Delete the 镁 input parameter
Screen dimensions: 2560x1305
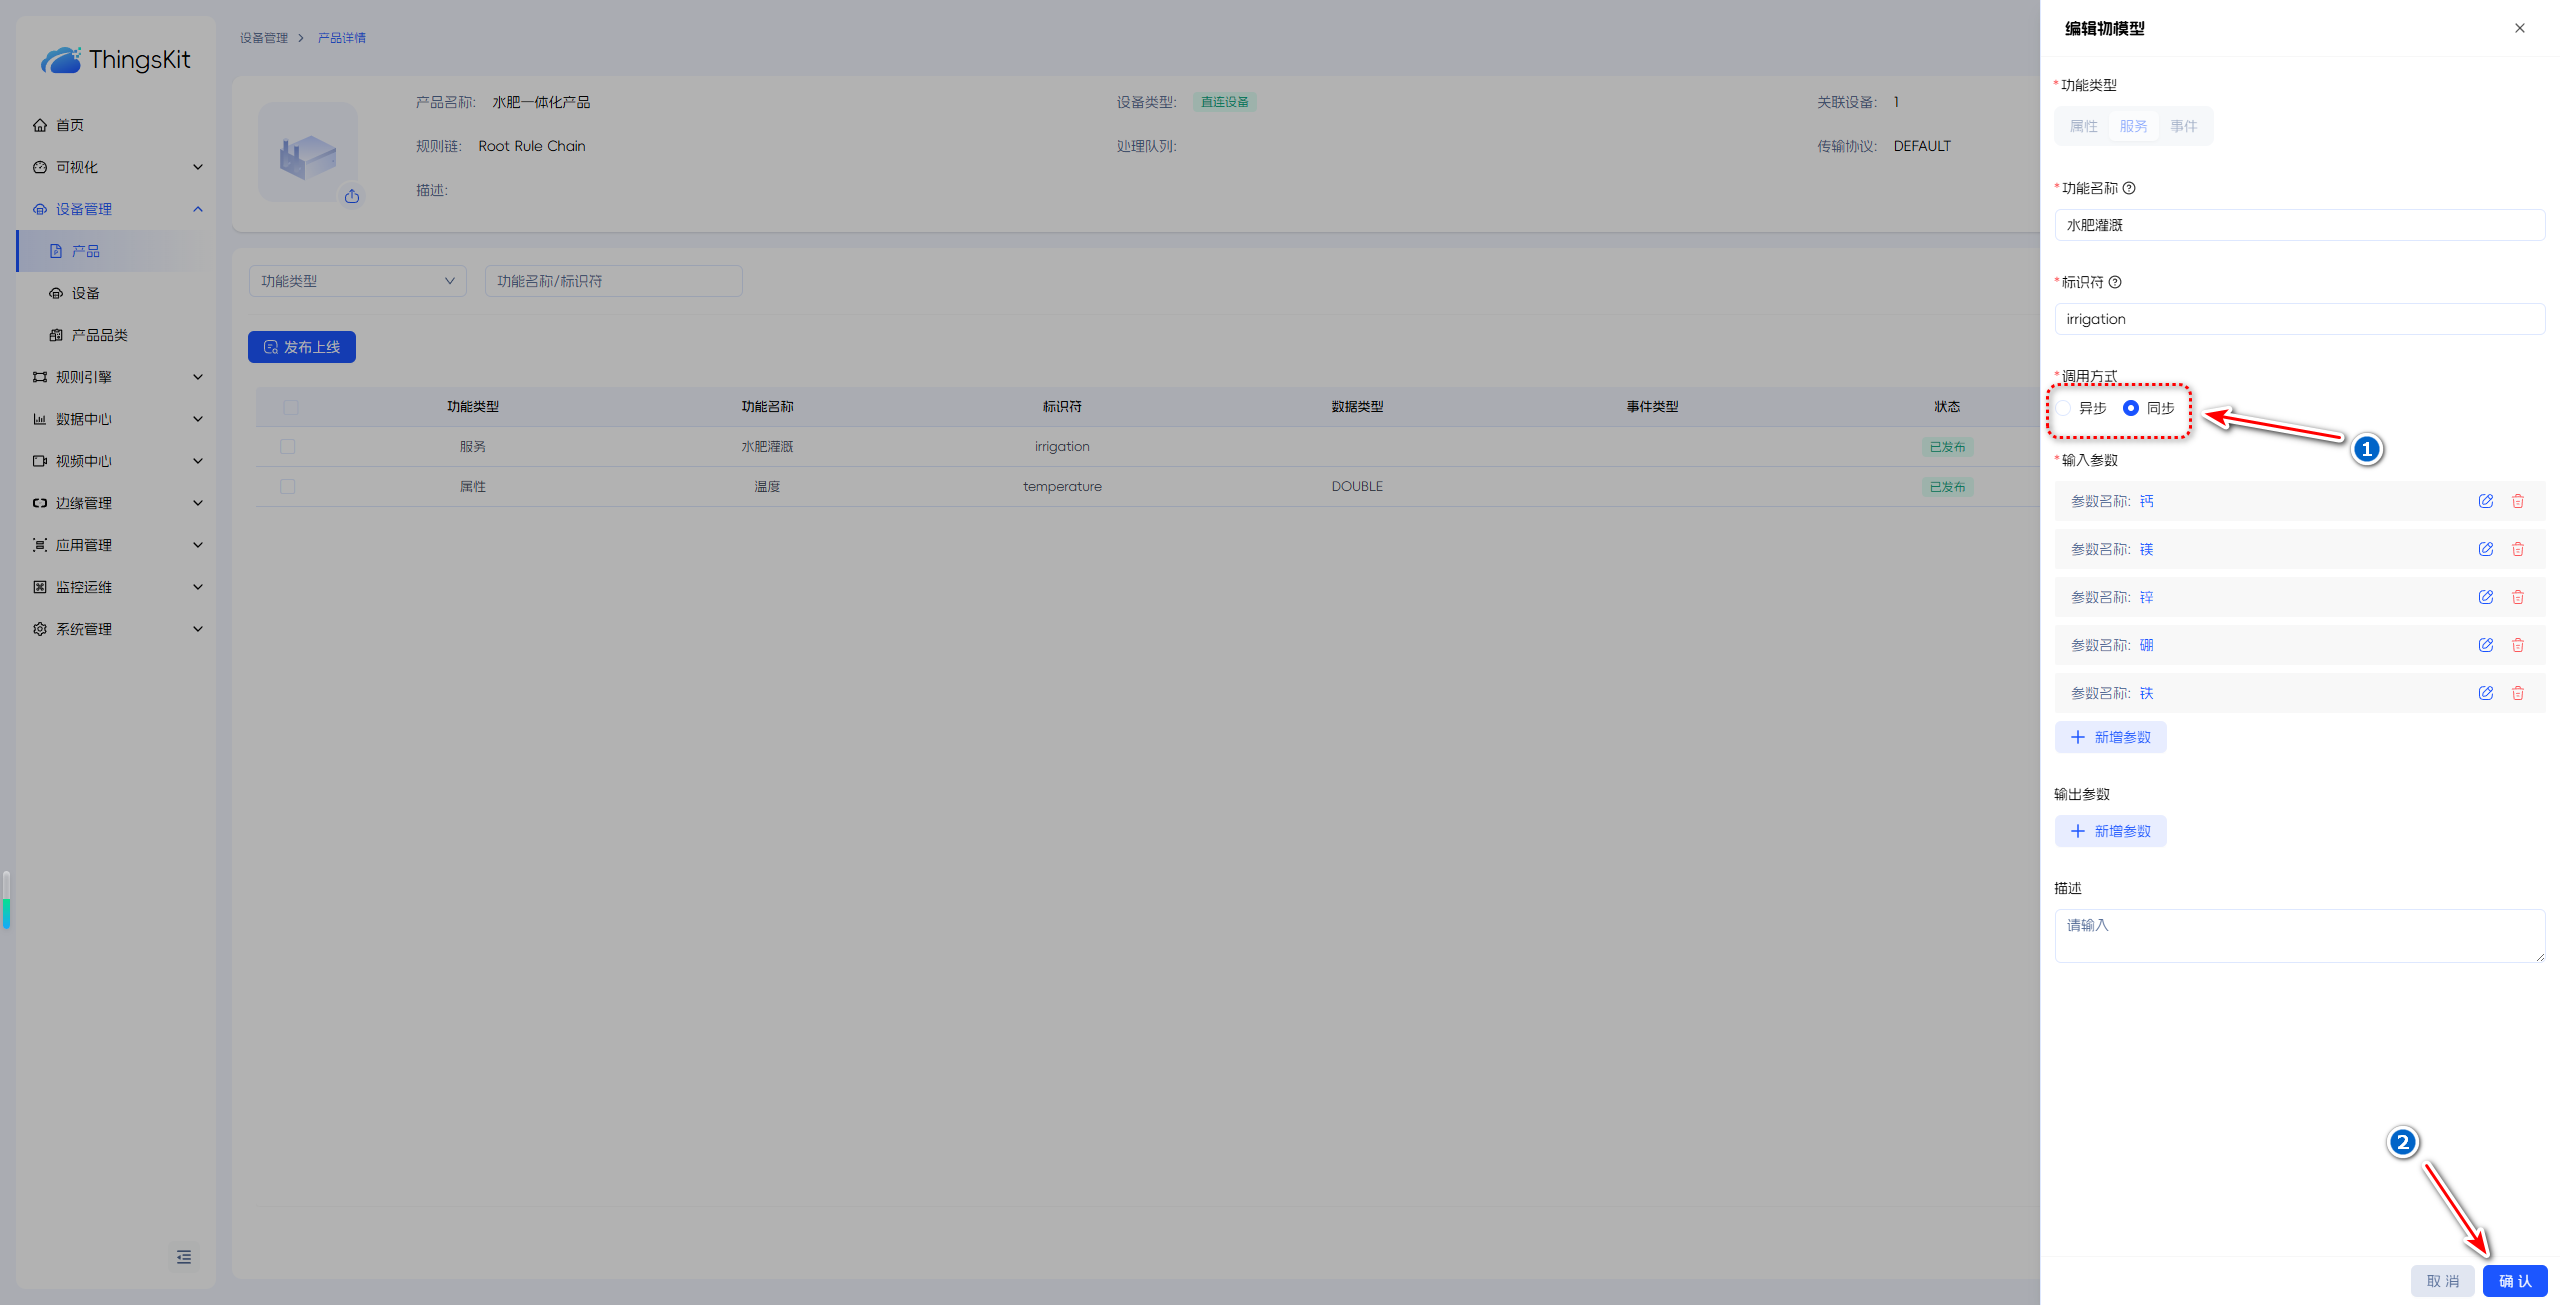pyautogui.click(x=2518, y=549)
